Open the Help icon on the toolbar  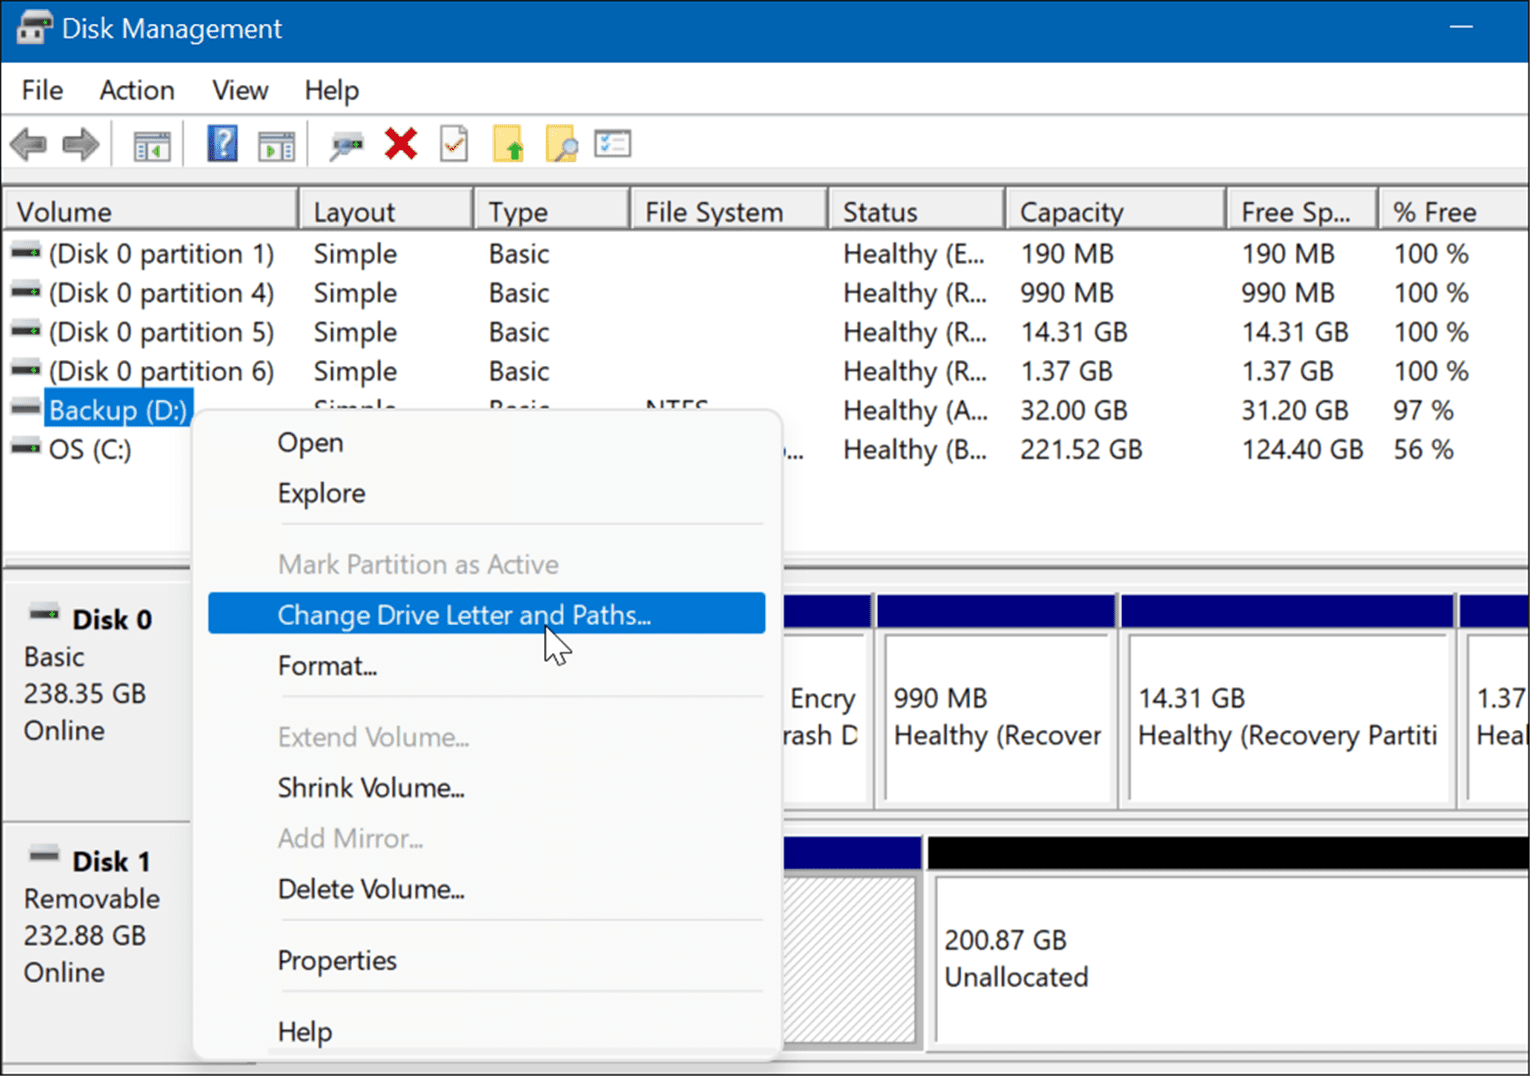tap(222, 143)
